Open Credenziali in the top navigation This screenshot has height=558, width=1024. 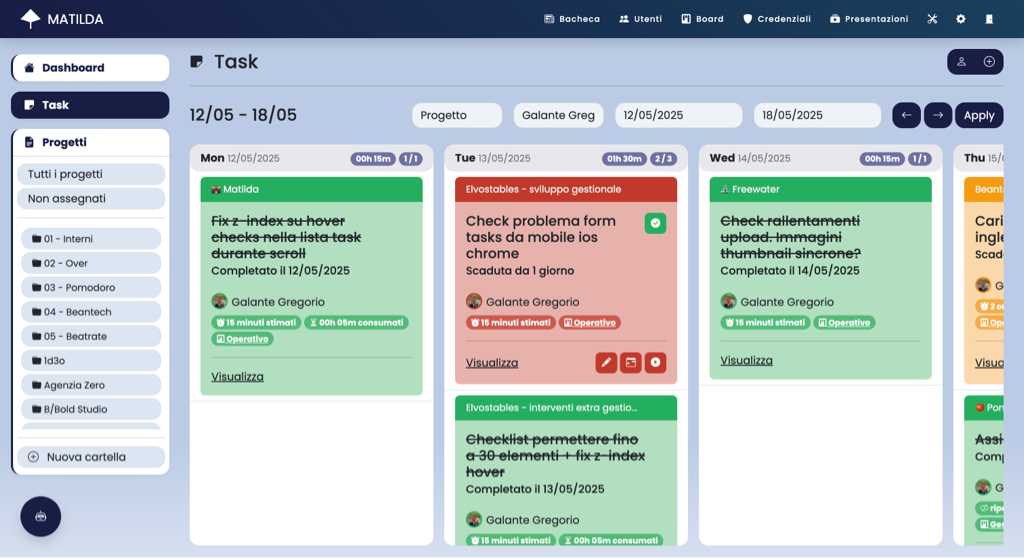point(776,19)
